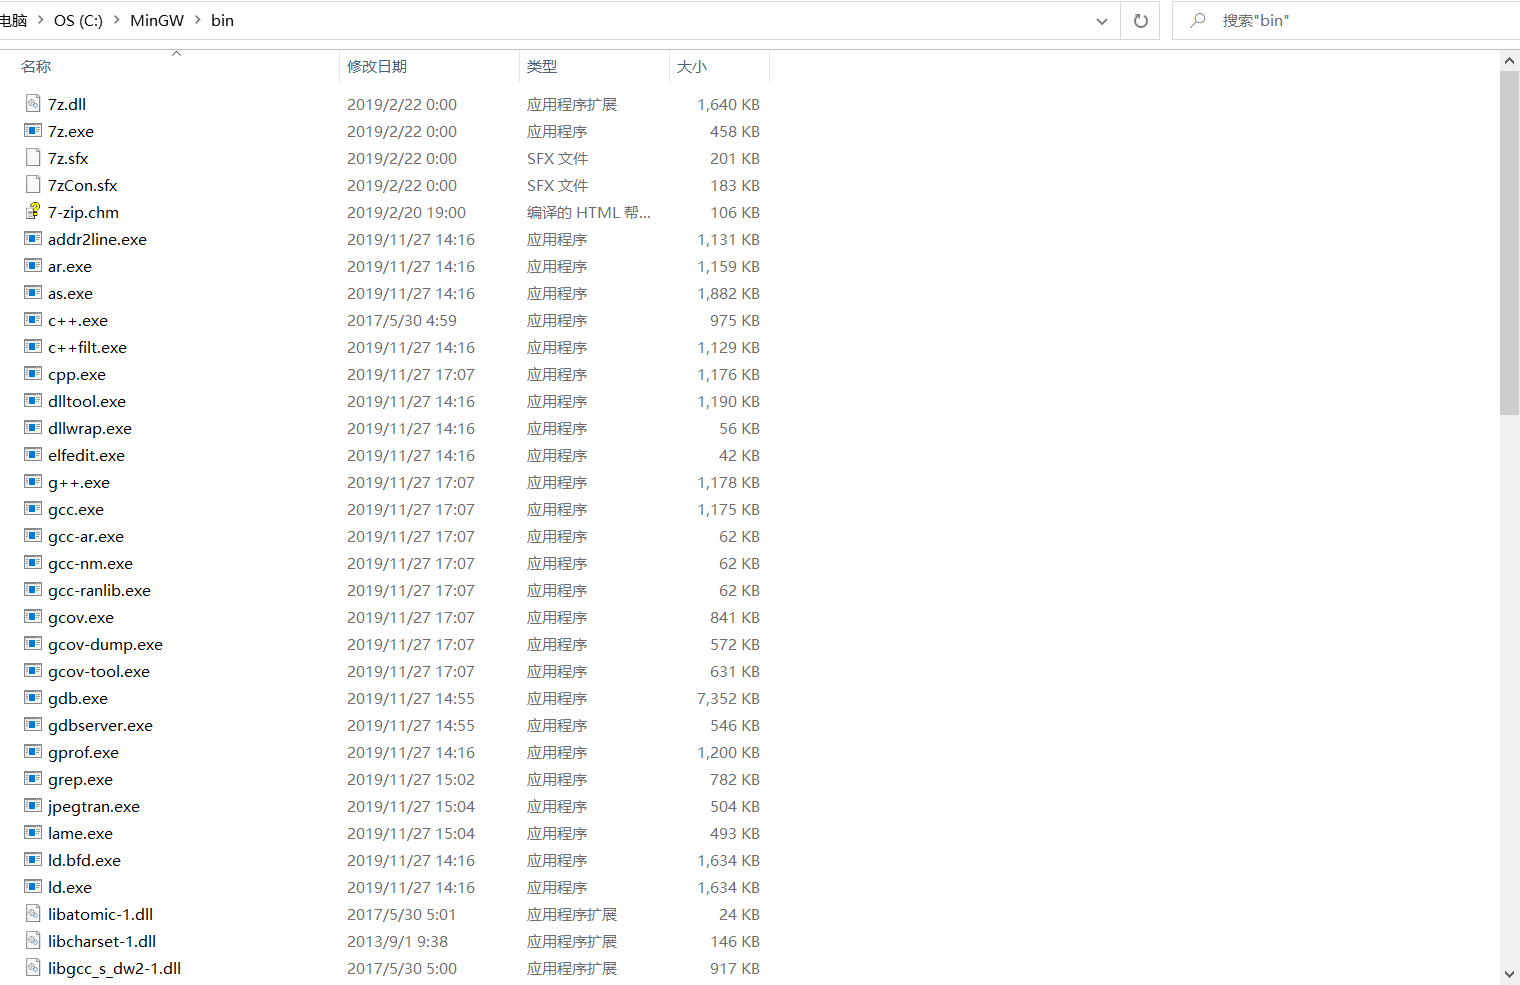Click the search magnifier icon
The width and height of the screenshot is (1520, 985).
point(1197,20)
